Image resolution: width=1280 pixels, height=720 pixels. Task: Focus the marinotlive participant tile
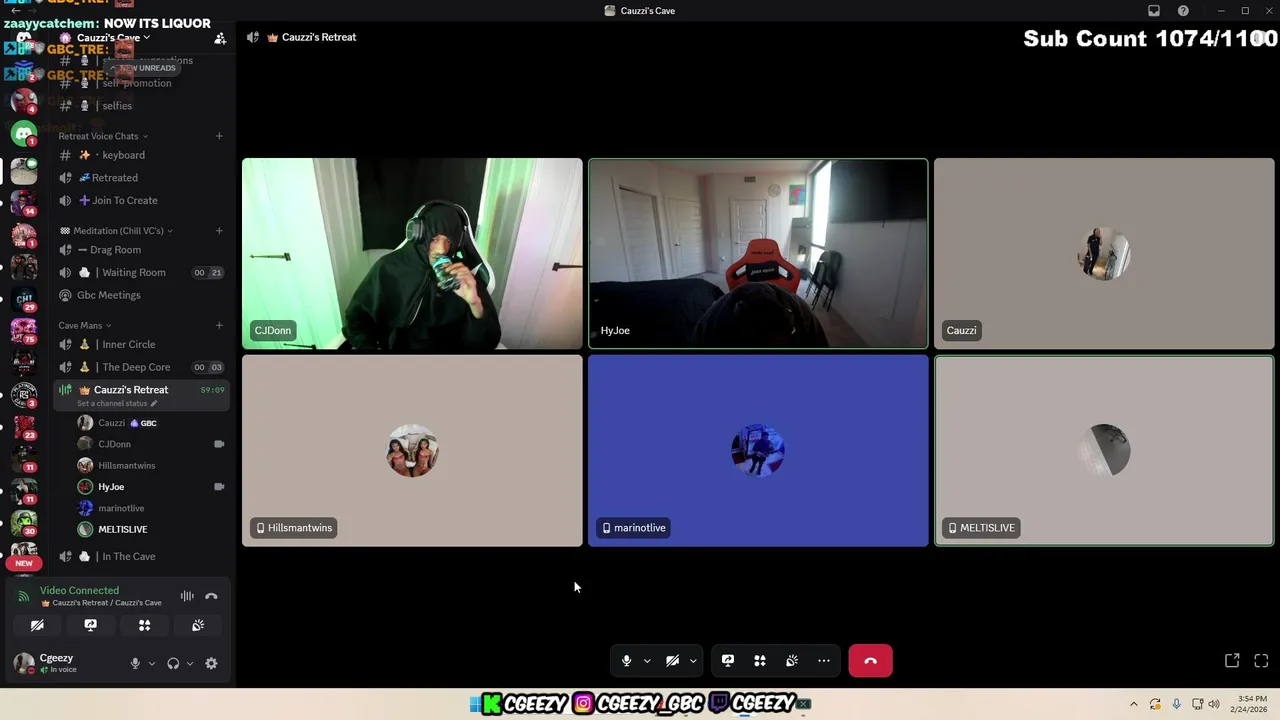[x=758, y=450]
